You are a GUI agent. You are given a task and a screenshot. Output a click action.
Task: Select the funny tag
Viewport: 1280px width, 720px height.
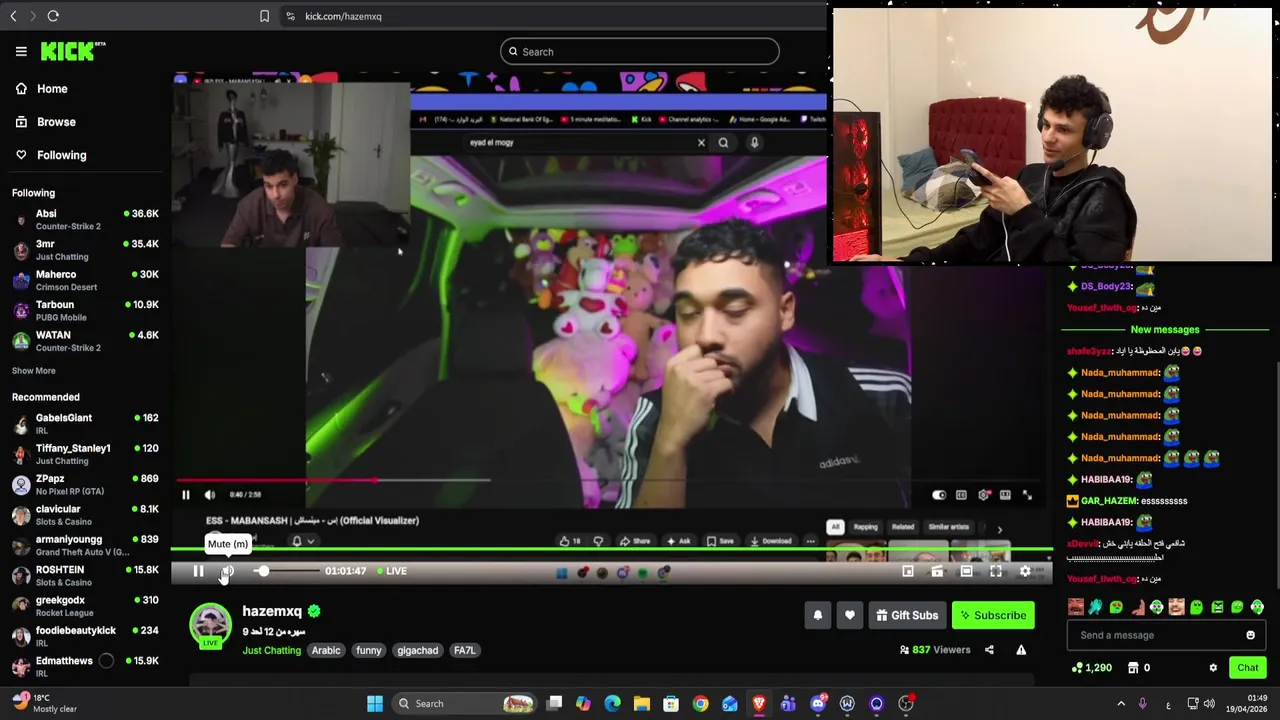pos(369,650)
